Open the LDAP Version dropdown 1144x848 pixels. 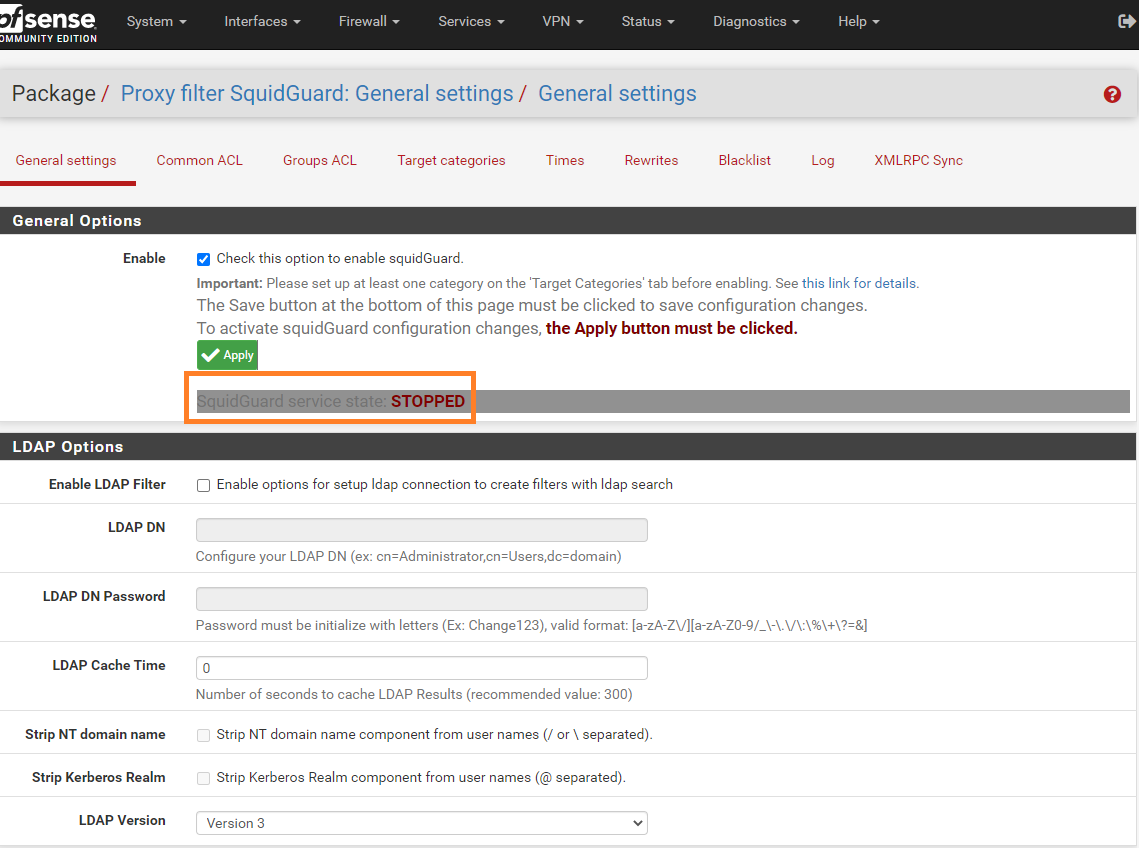click(x=422, y=822)
